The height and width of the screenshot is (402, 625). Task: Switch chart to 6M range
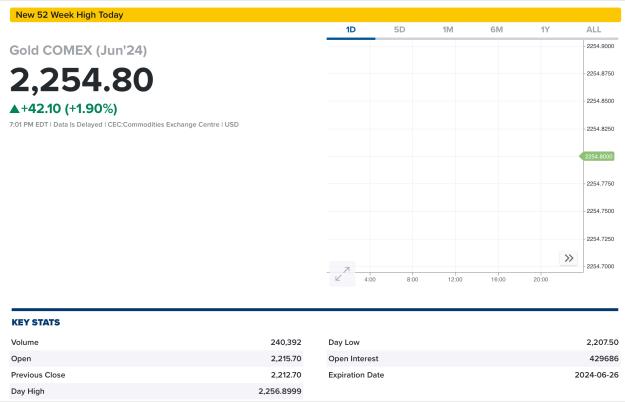[x=497, y=29]
